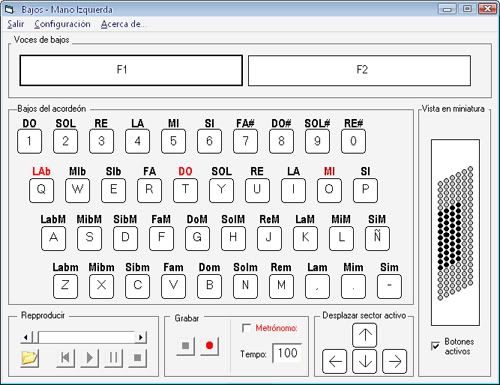Play MiM chord with key L
500x385 pixels.
(342, 238)
